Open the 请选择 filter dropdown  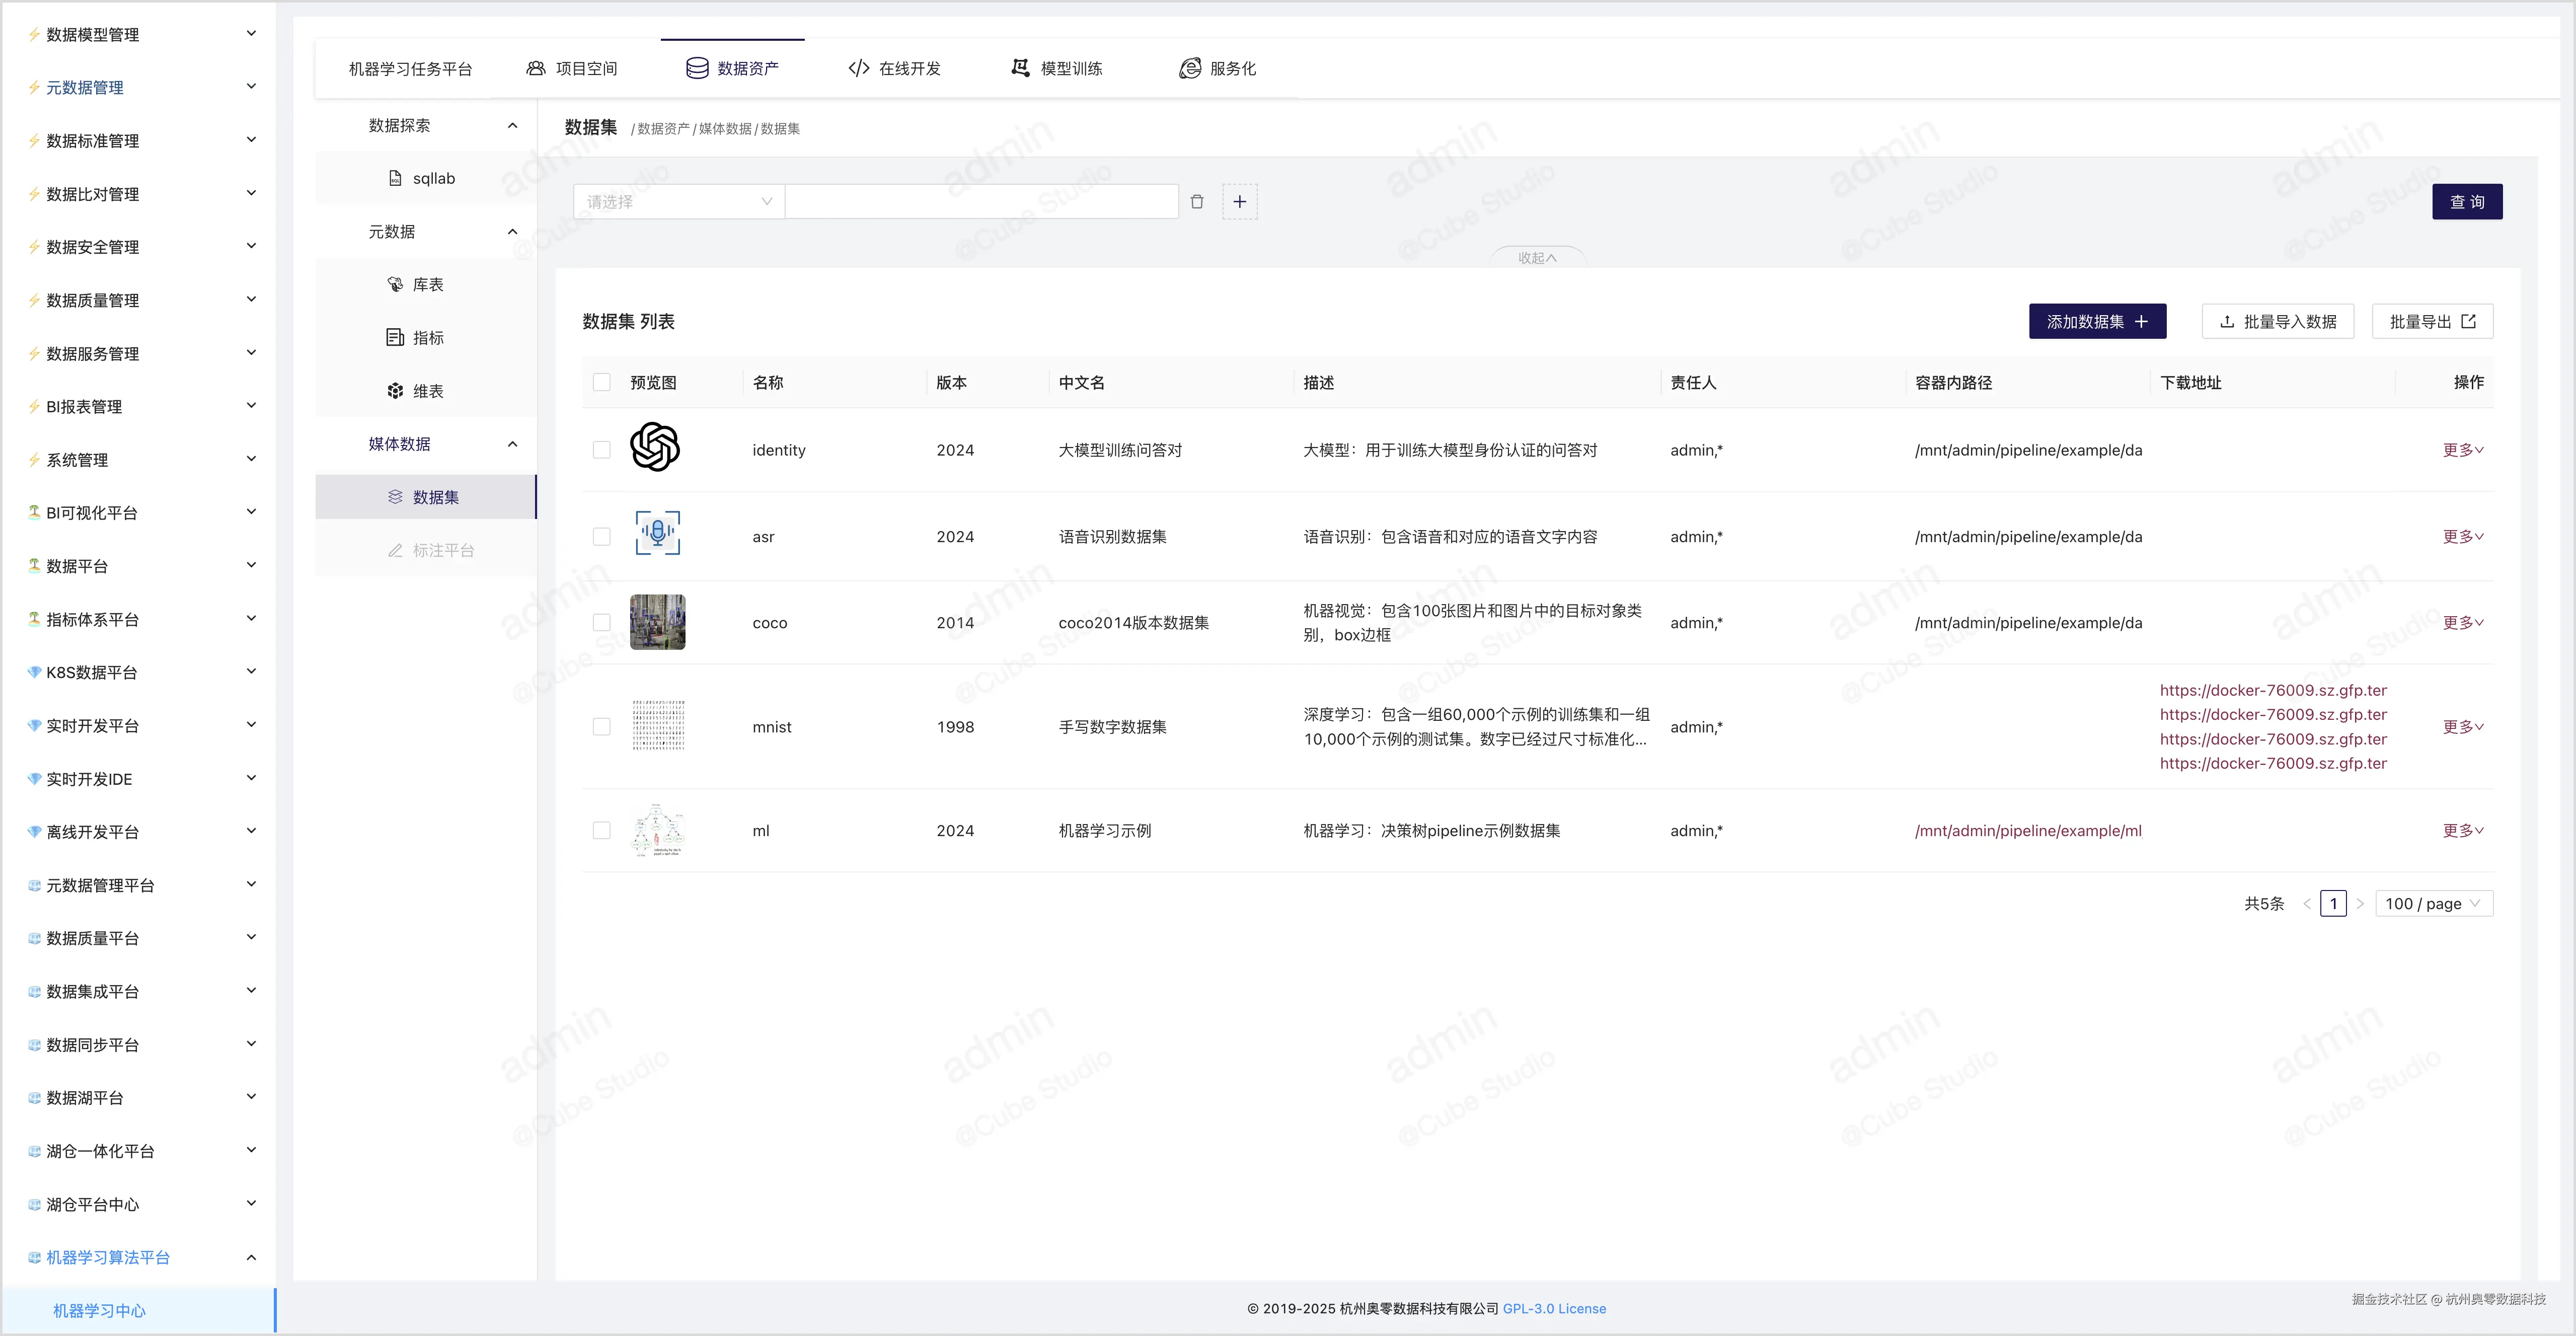[678, 202]
